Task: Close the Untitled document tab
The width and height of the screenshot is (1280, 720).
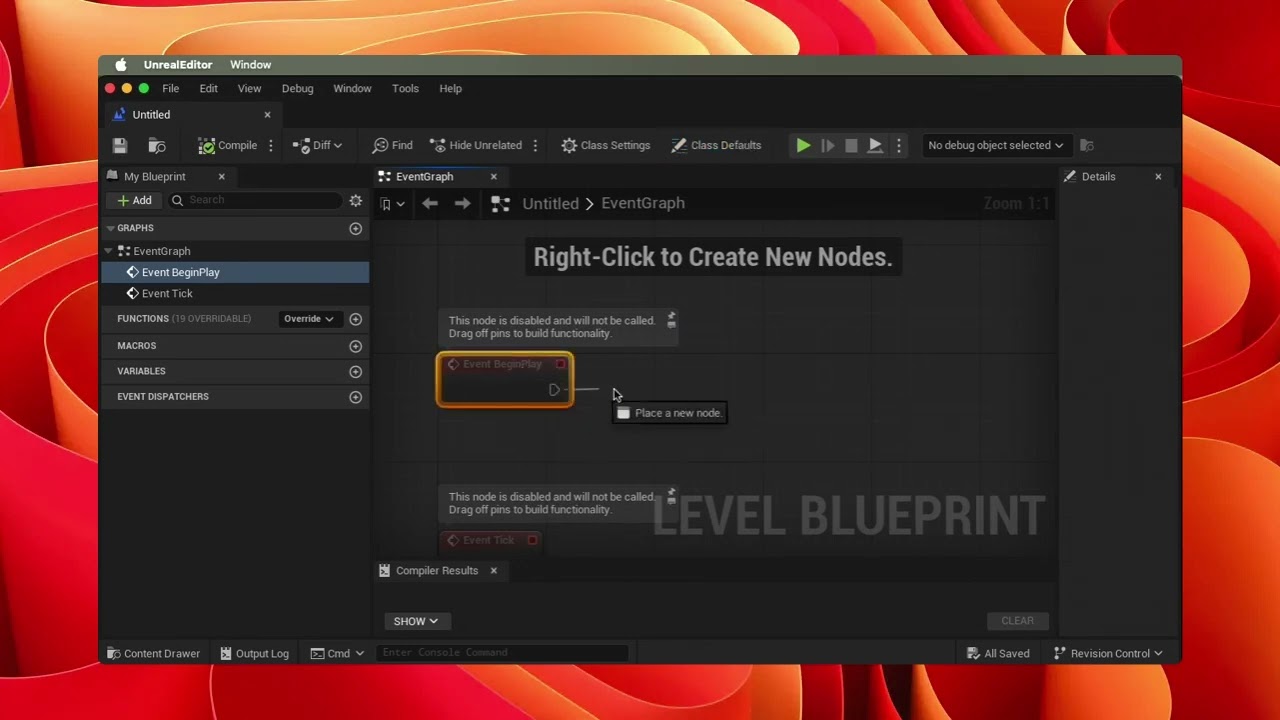Action: tap(267, 115)
